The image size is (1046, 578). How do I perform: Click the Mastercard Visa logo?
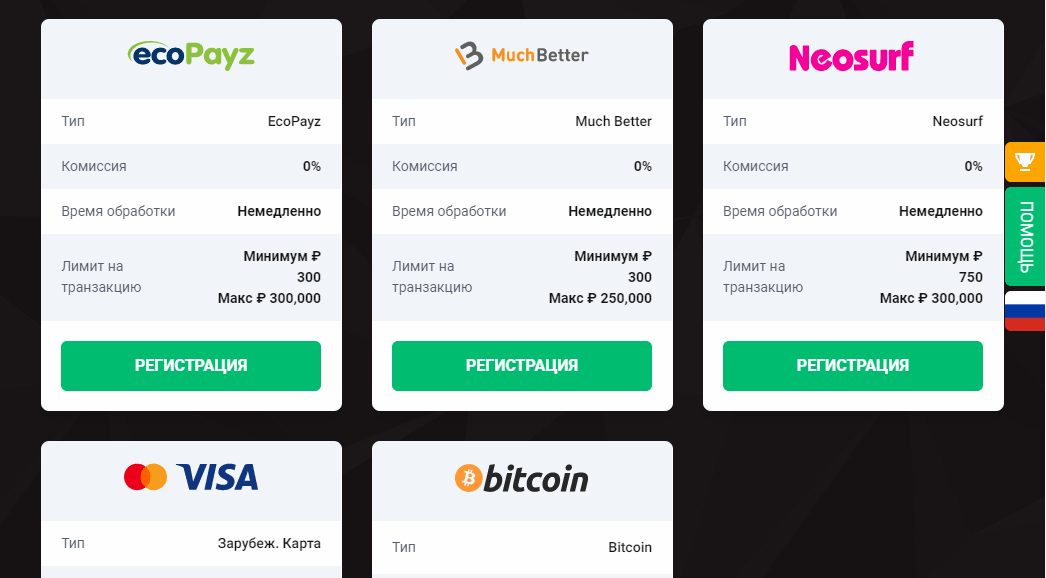191,477
